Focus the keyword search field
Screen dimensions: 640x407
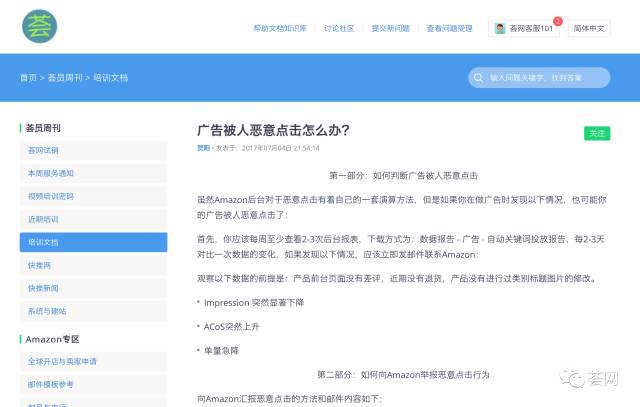(539, 78)
